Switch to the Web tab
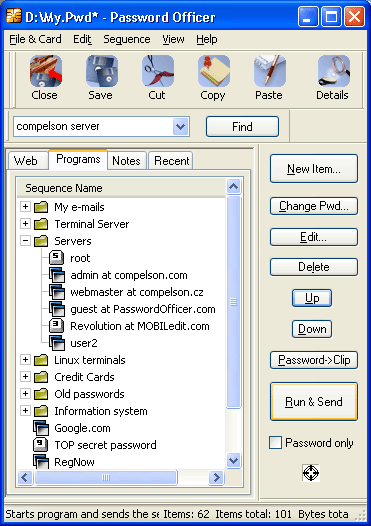Image resolution: width=371 pixels, height=526 pixels. (x=28, y=161)
